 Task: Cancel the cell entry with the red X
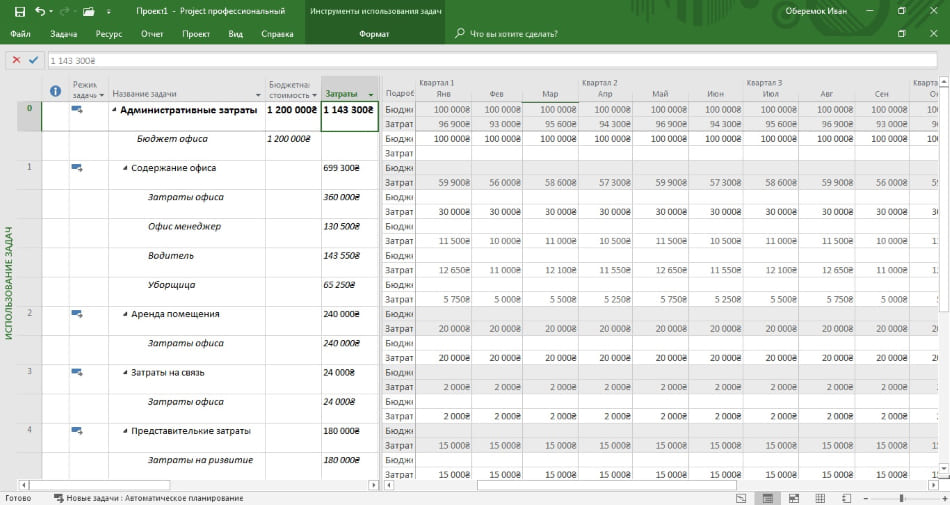16,60
